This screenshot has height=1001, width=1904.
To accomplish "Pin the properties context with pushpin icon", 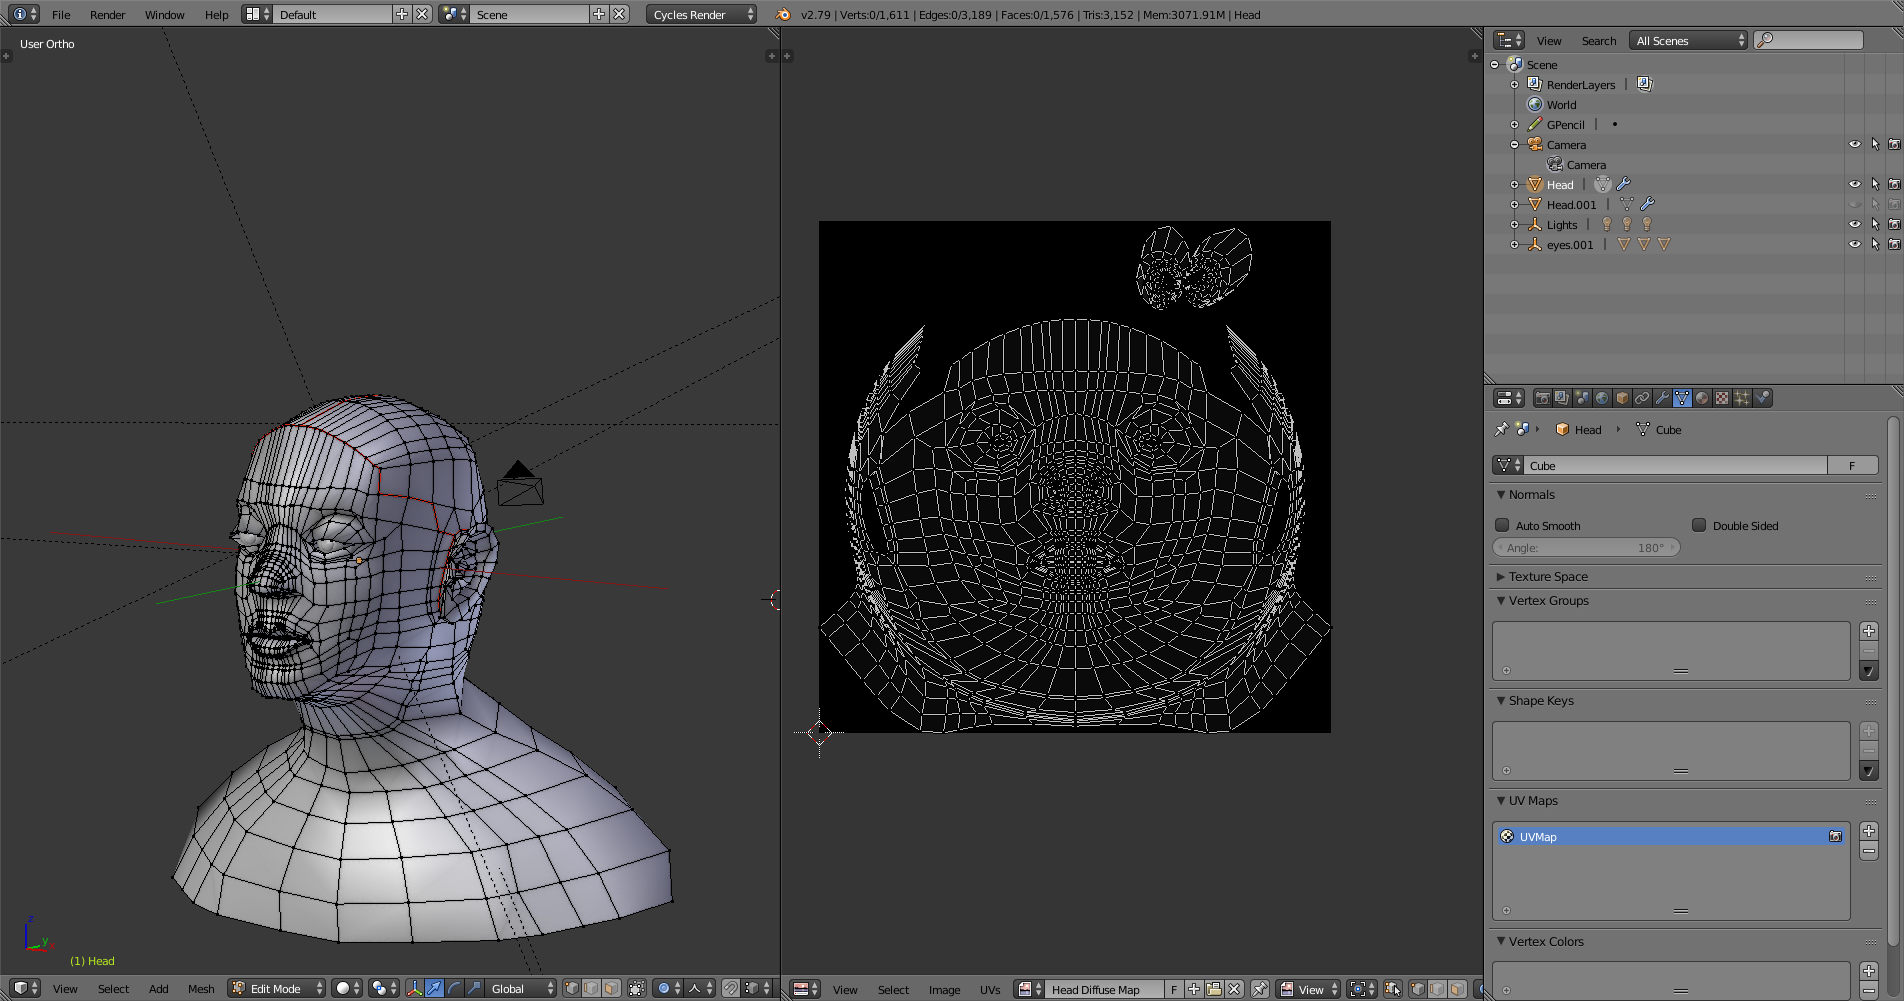I will point(1501,429).
